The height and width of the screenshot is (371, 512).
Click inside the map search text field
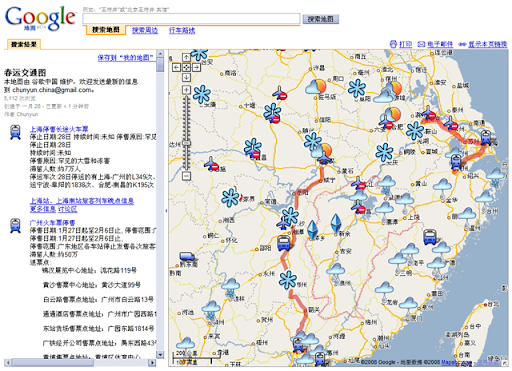click(191, 19)
